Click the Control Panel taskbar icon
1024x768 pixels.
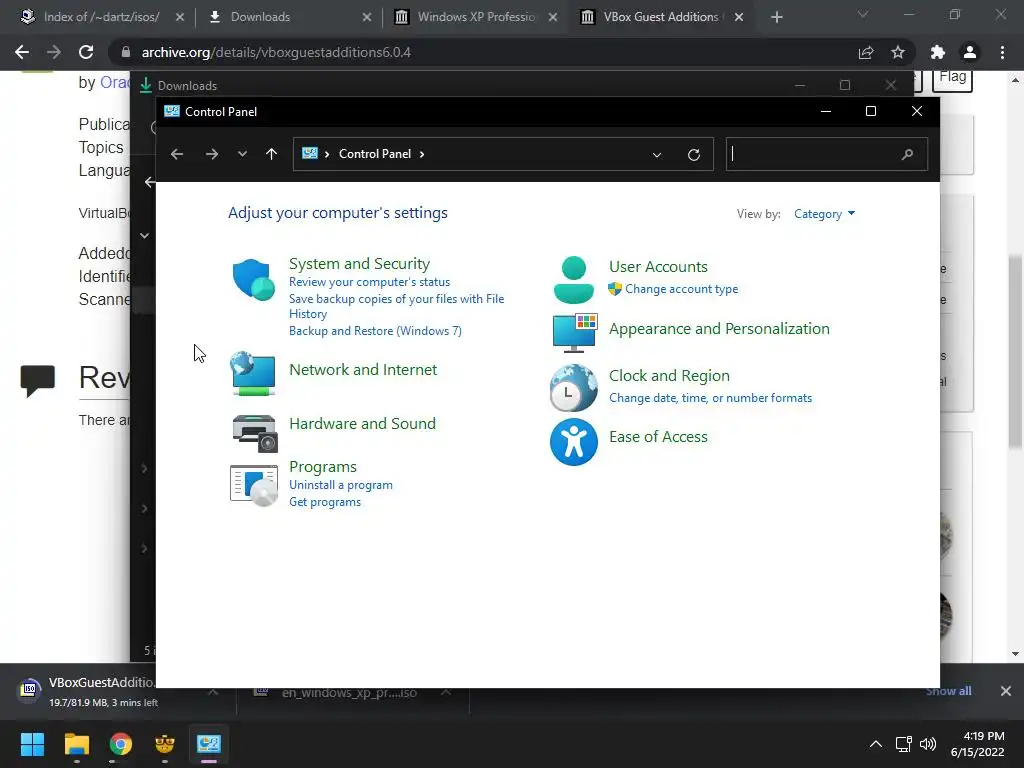click(209, 744)
